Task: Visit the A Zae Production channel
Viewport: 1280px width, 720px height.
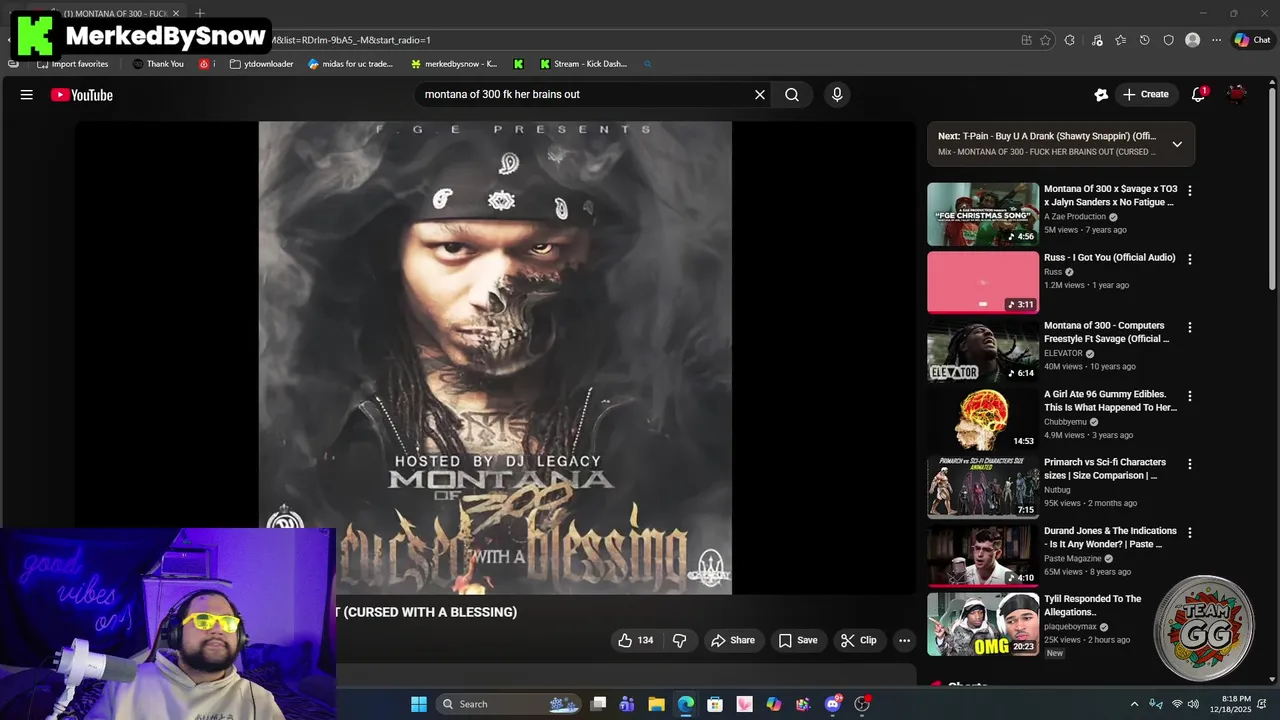Action: pos(1075,217)
